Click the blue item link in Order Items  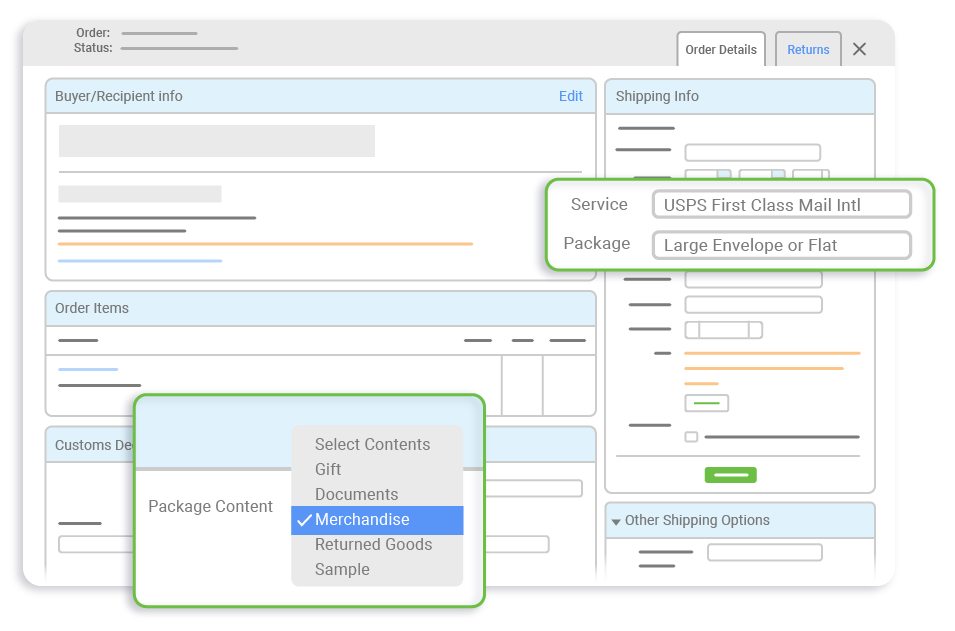[x=88, y=369]
